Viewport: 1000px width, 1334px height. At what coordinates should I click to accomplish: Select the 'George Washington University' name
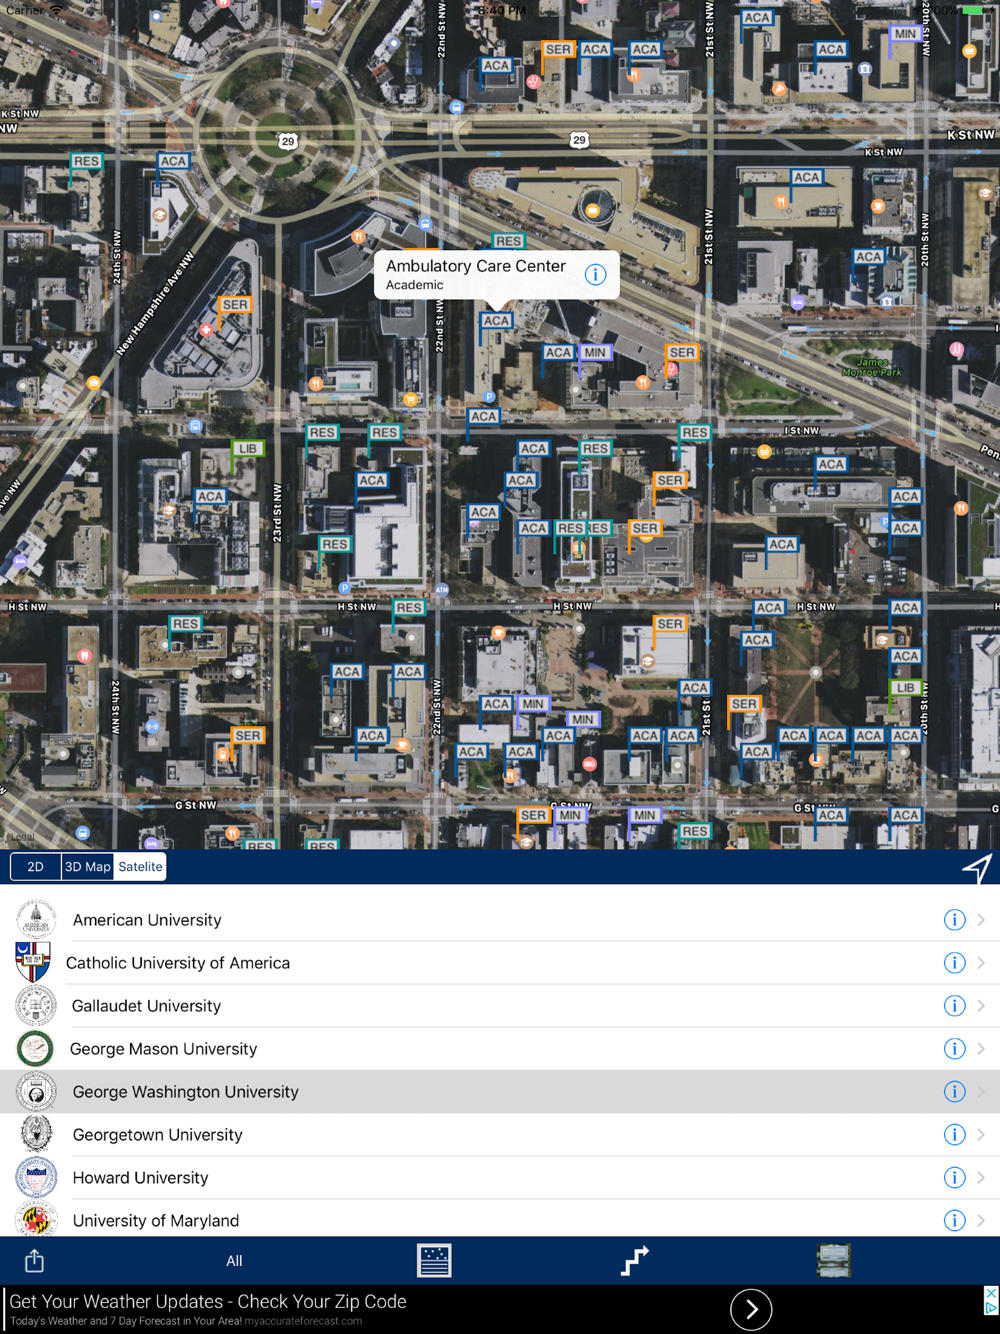(x=186, y=1092)
